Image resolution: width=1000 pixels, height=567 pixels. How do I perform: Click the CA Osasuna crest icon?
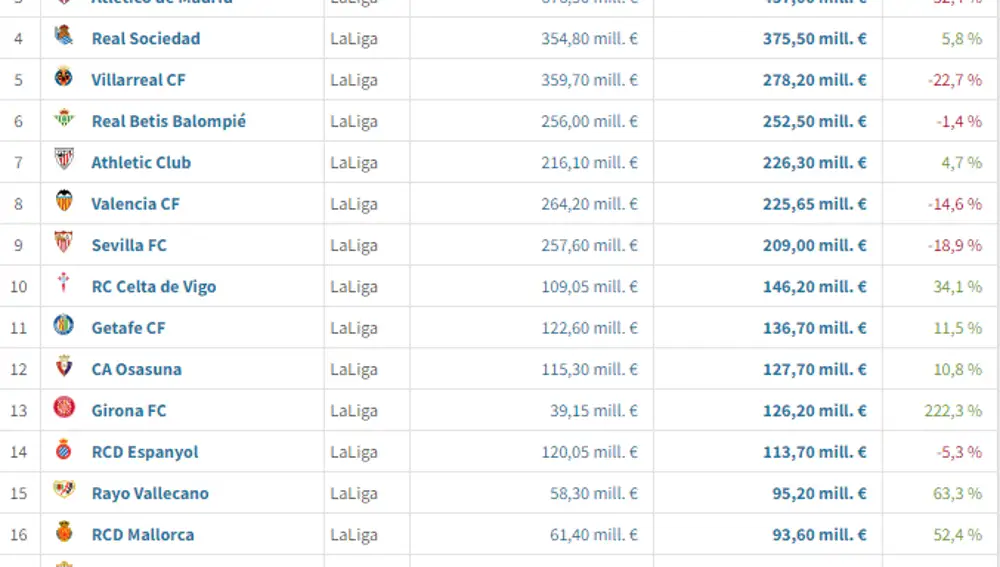point(64,365)
